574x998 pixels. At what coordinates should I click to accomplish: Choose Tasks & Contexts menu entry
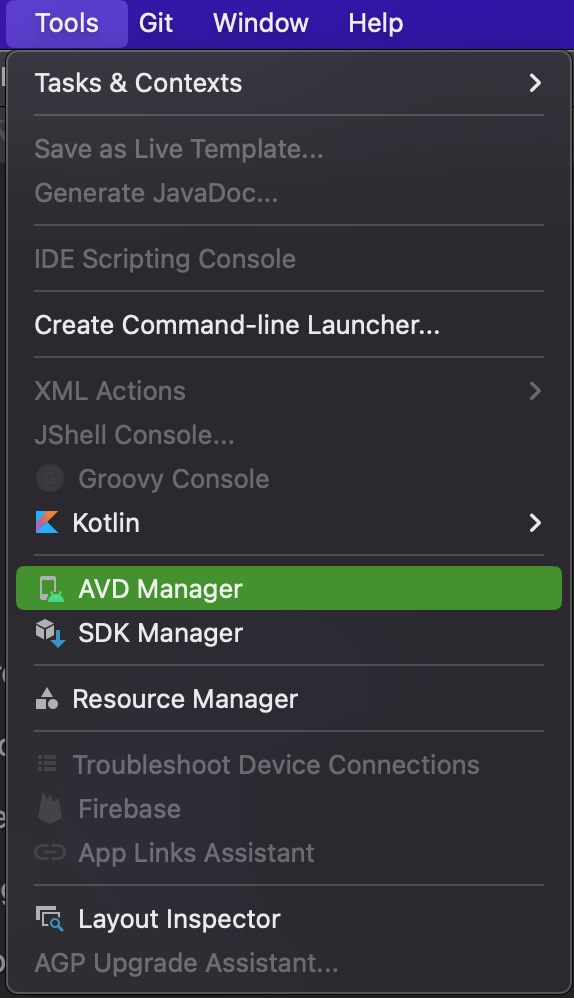click(289, 83)
